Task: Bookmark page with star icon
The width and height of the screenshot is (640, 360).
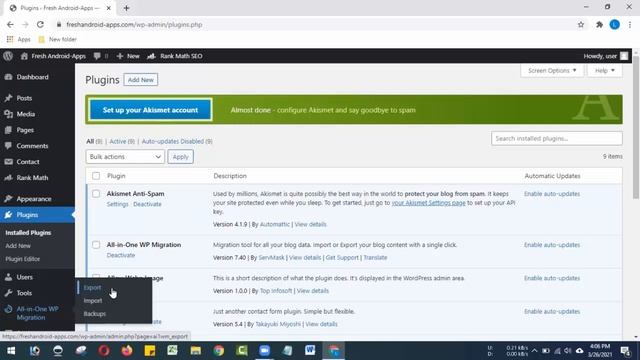Action: pyautogui.click(x=581, y=24)
